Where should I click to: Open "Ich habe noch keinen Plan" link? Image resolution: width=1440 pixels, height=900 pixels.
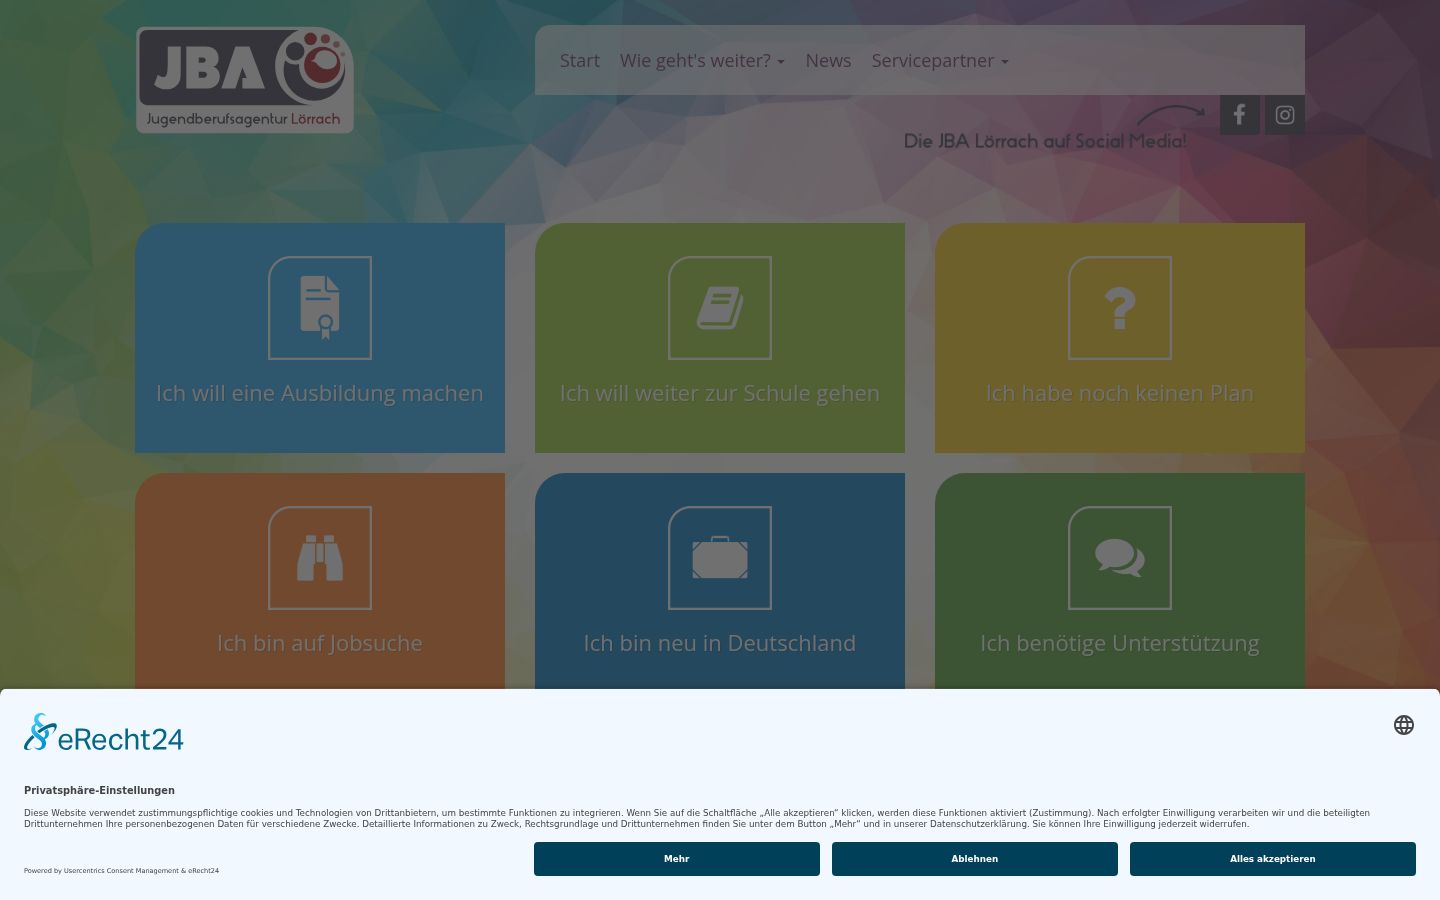1120,394
